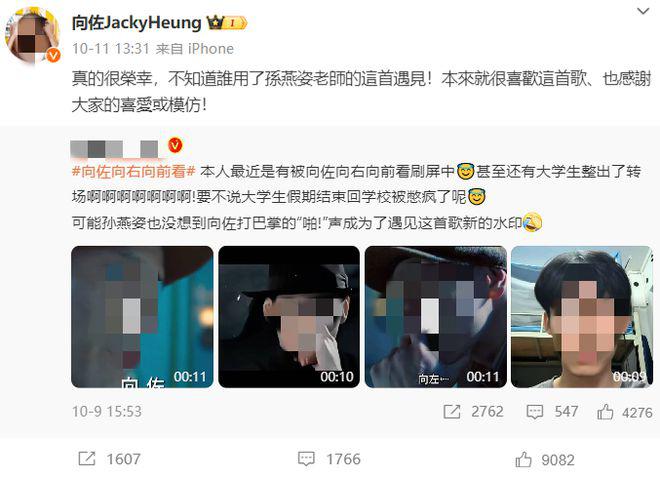Repost this post via 1607 share icon
The width and height of the screenshot is (660, 478).
tap(87, 459)
